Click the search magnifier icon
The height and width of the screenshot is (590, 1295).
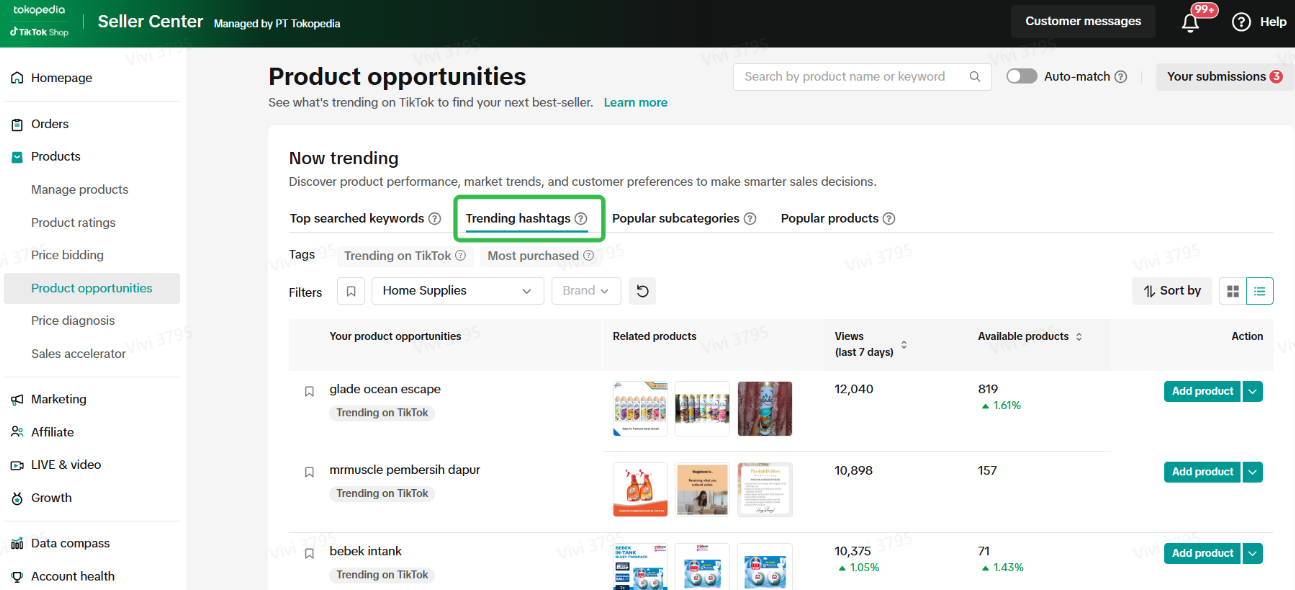[975, 77]
